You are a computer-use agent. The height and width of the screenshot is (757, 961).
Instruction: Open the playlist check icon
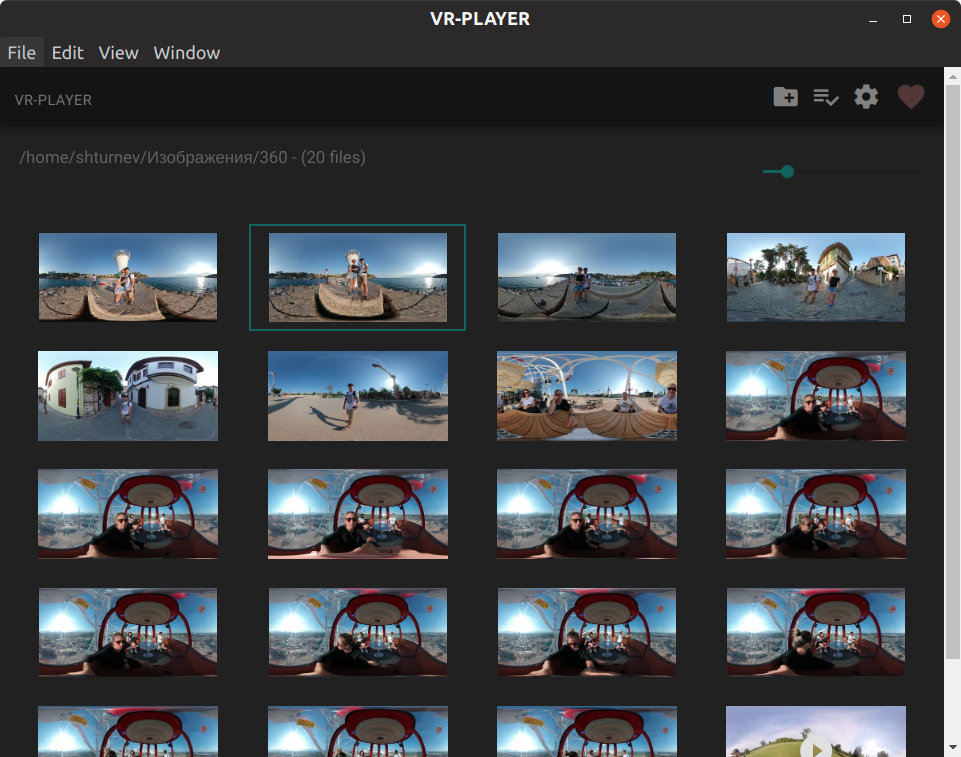pos(825,96)
